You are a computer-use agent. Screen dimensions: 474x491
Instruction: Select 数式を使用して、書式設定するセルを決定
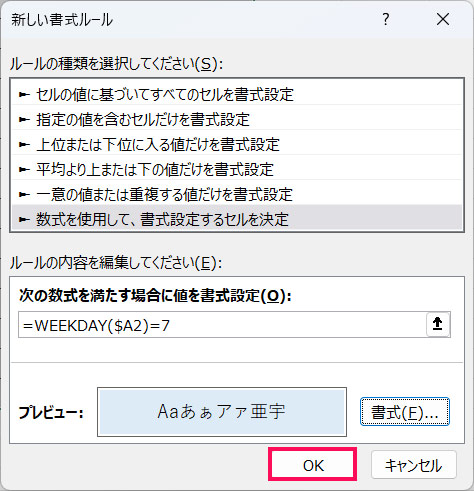[237, 219]
